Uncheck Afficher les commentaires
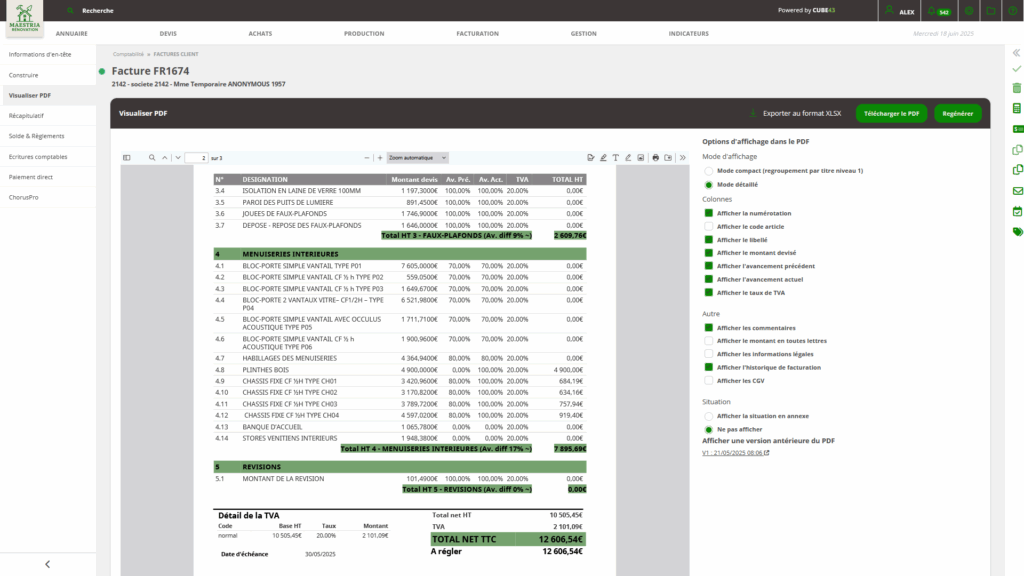 pyautogui.click(x=709, y=328)
